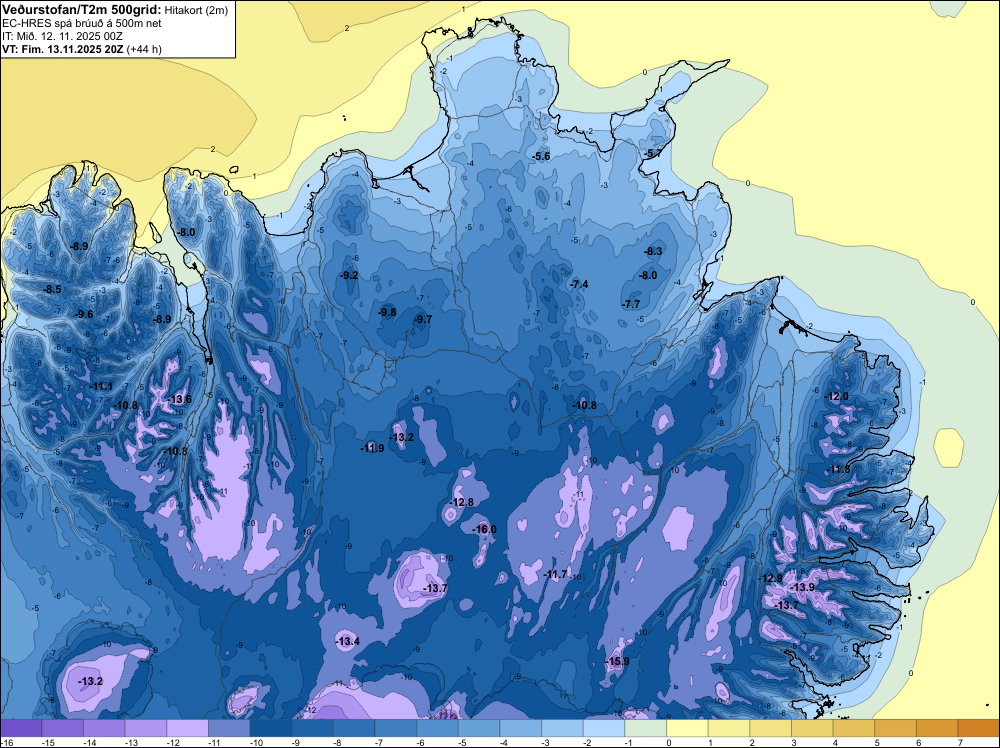Viewport: 1000px width, 748px height.
Task: Click the -12.9 temperature label
Action: [771, 578]
